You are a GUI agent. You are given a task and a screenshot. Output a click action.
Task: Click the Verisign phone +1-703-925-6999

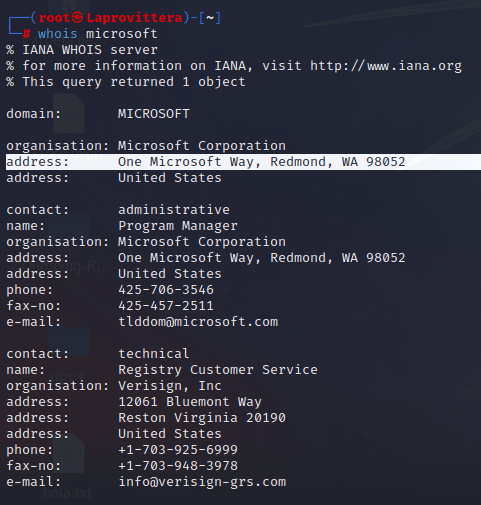click(x=178, y=450)
